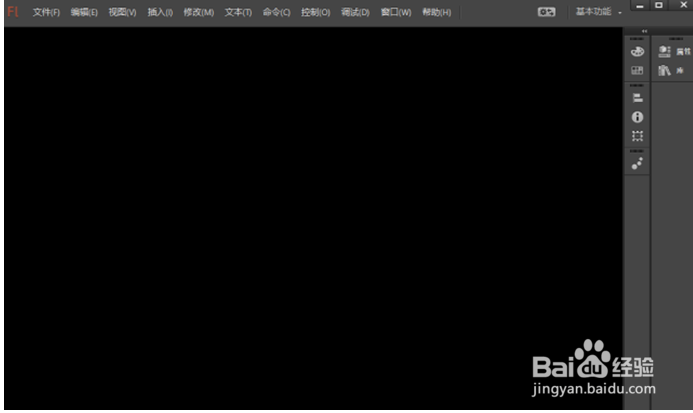Viewport: 693px width, 413px height.
Task: Open the 文件(F) menu
Action: (x=46, y=12)
